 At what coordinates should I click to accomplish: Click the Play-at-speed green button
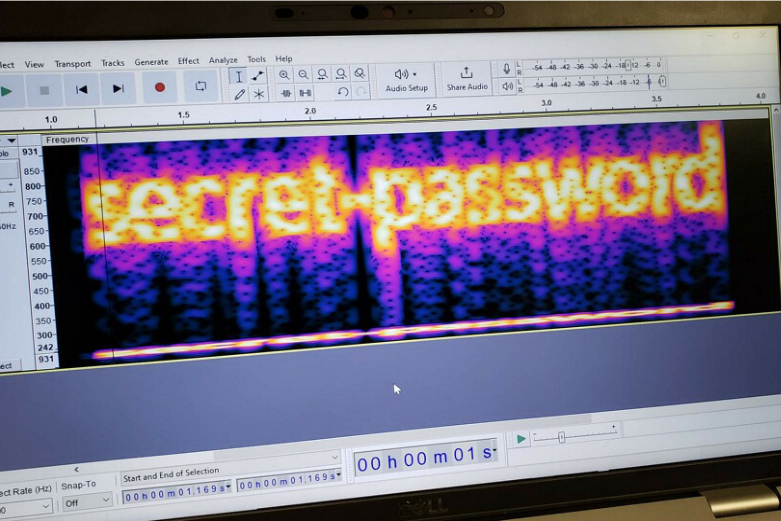click(x=521, y=439)
